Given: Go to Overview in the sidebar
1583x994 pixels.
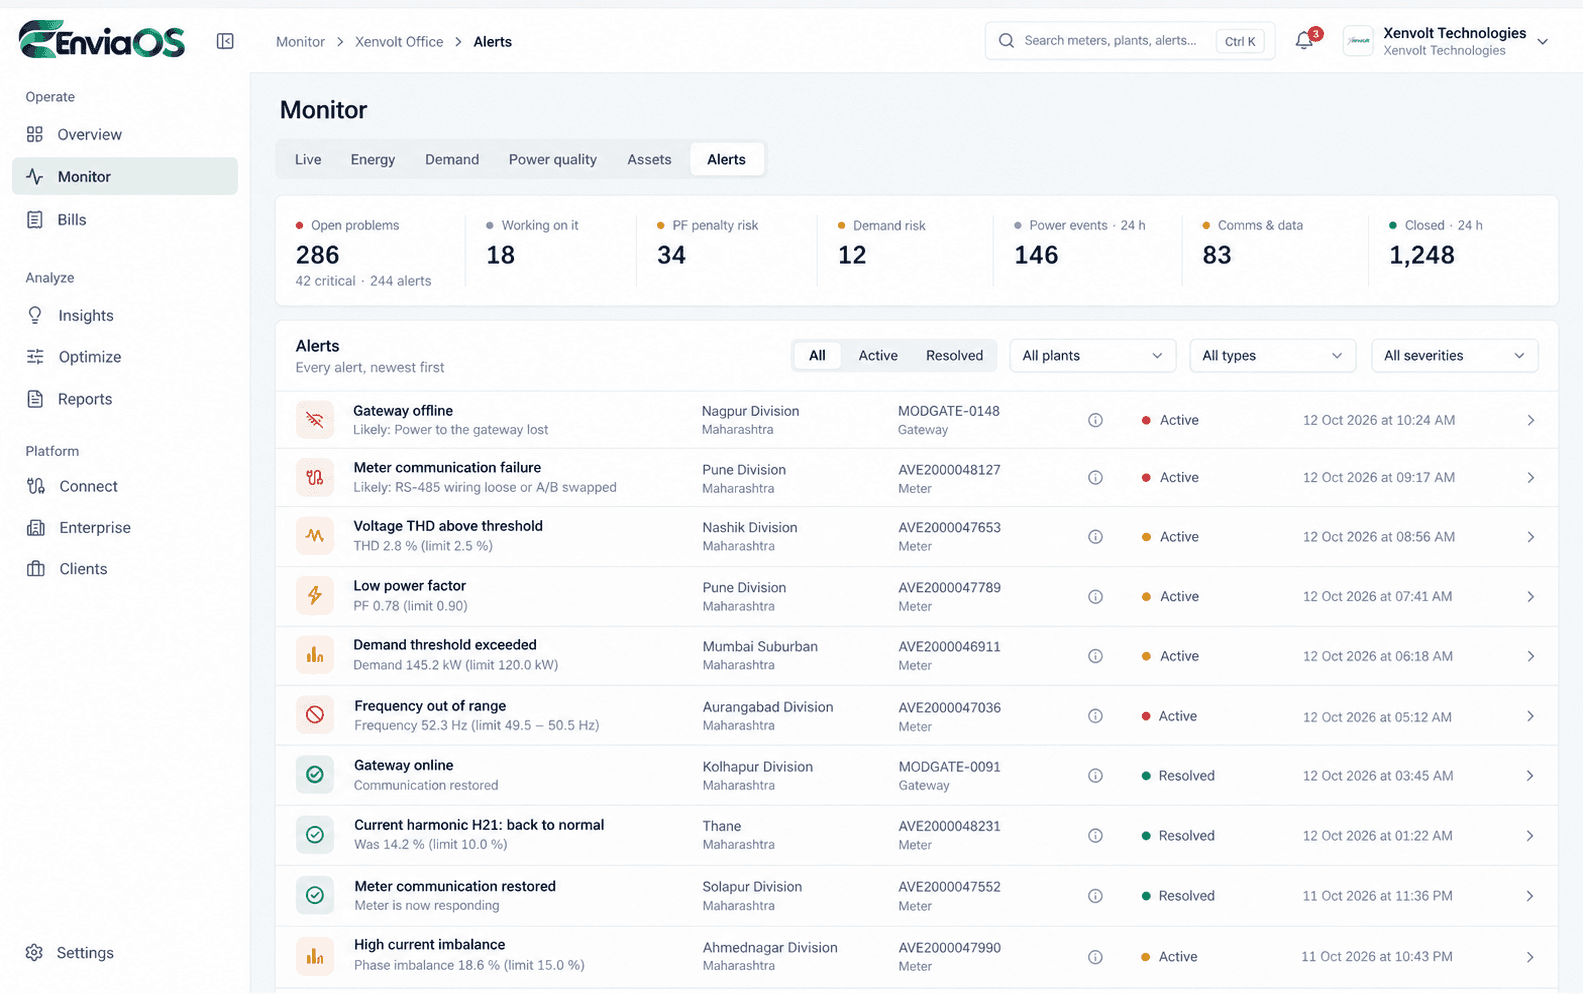Looking at the screenshot, I should 125,135.
